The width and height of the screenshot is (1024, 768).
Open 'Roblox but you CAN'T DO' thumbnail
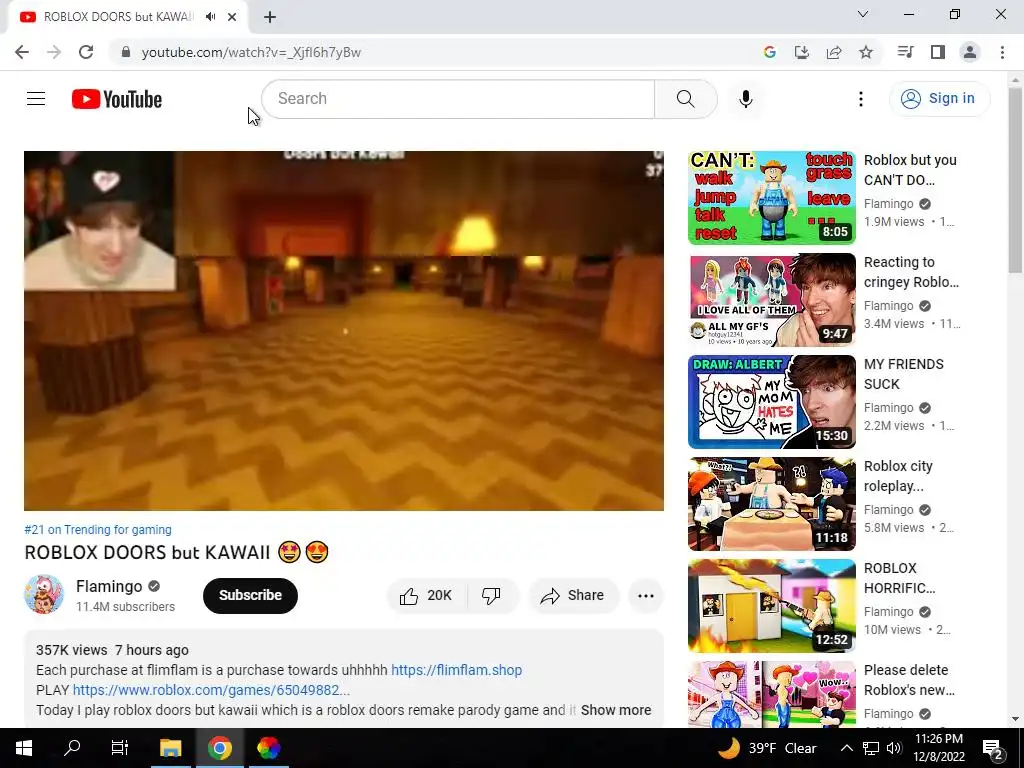pos(771,198)
